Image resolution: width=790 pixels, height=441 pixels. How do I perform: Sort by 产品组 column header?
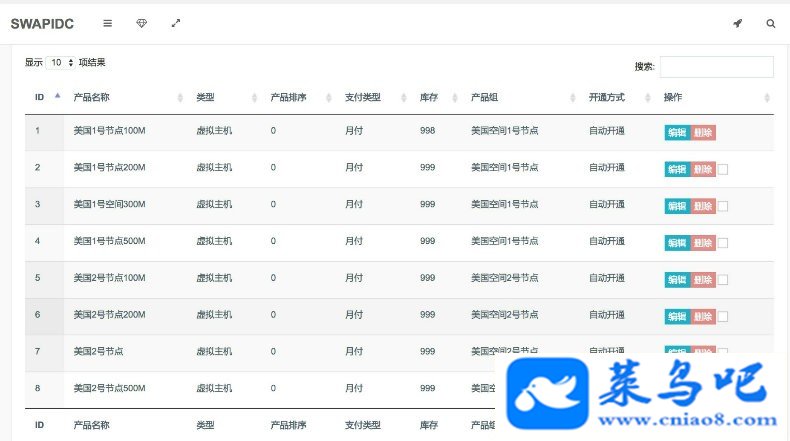(x=484, y=97)
